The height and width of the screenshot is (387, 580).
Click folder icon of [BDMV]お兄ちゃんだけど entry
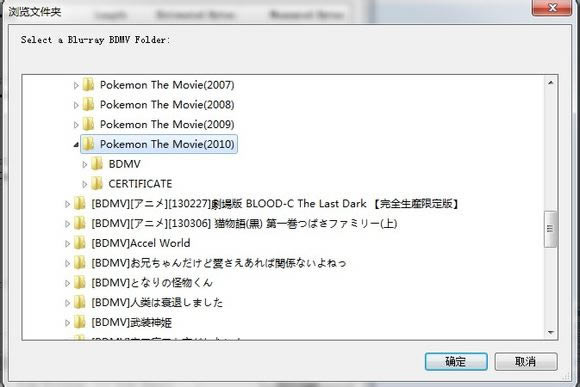pos(80,262)
